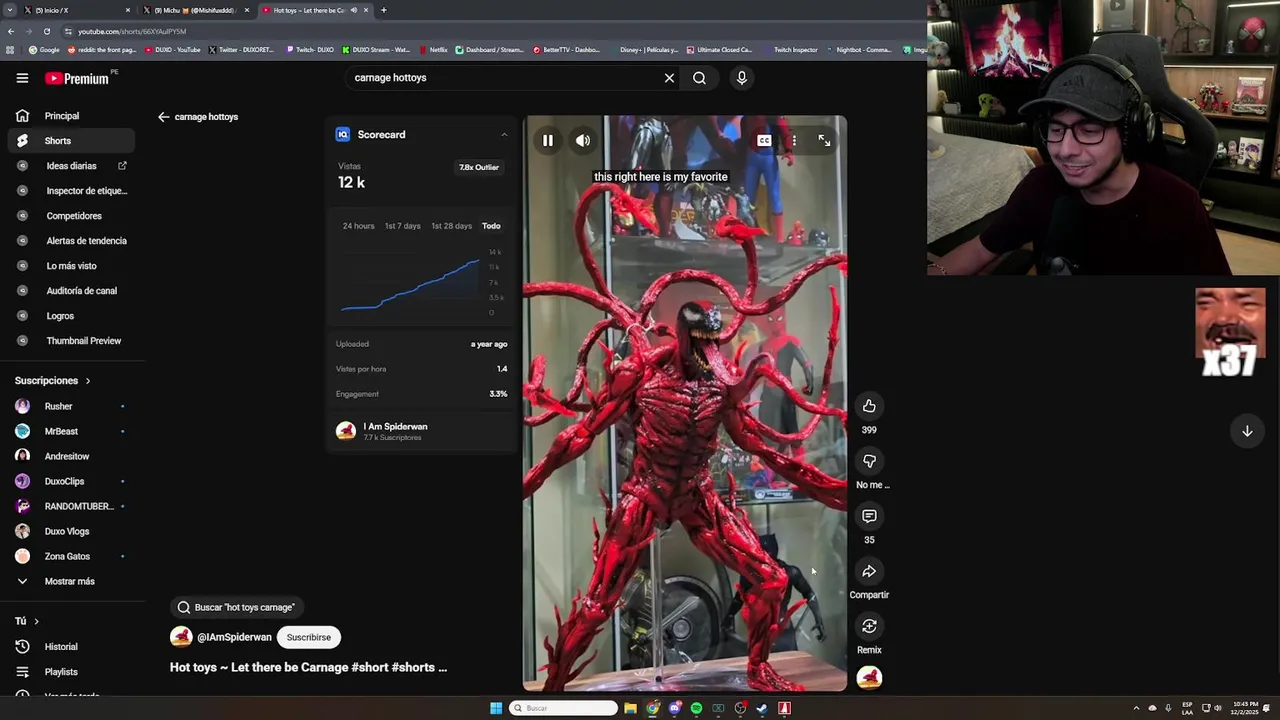This screenshot has height=720, width=1280.
Task: Mute the short's volume
Action: [x=582, y=141]
